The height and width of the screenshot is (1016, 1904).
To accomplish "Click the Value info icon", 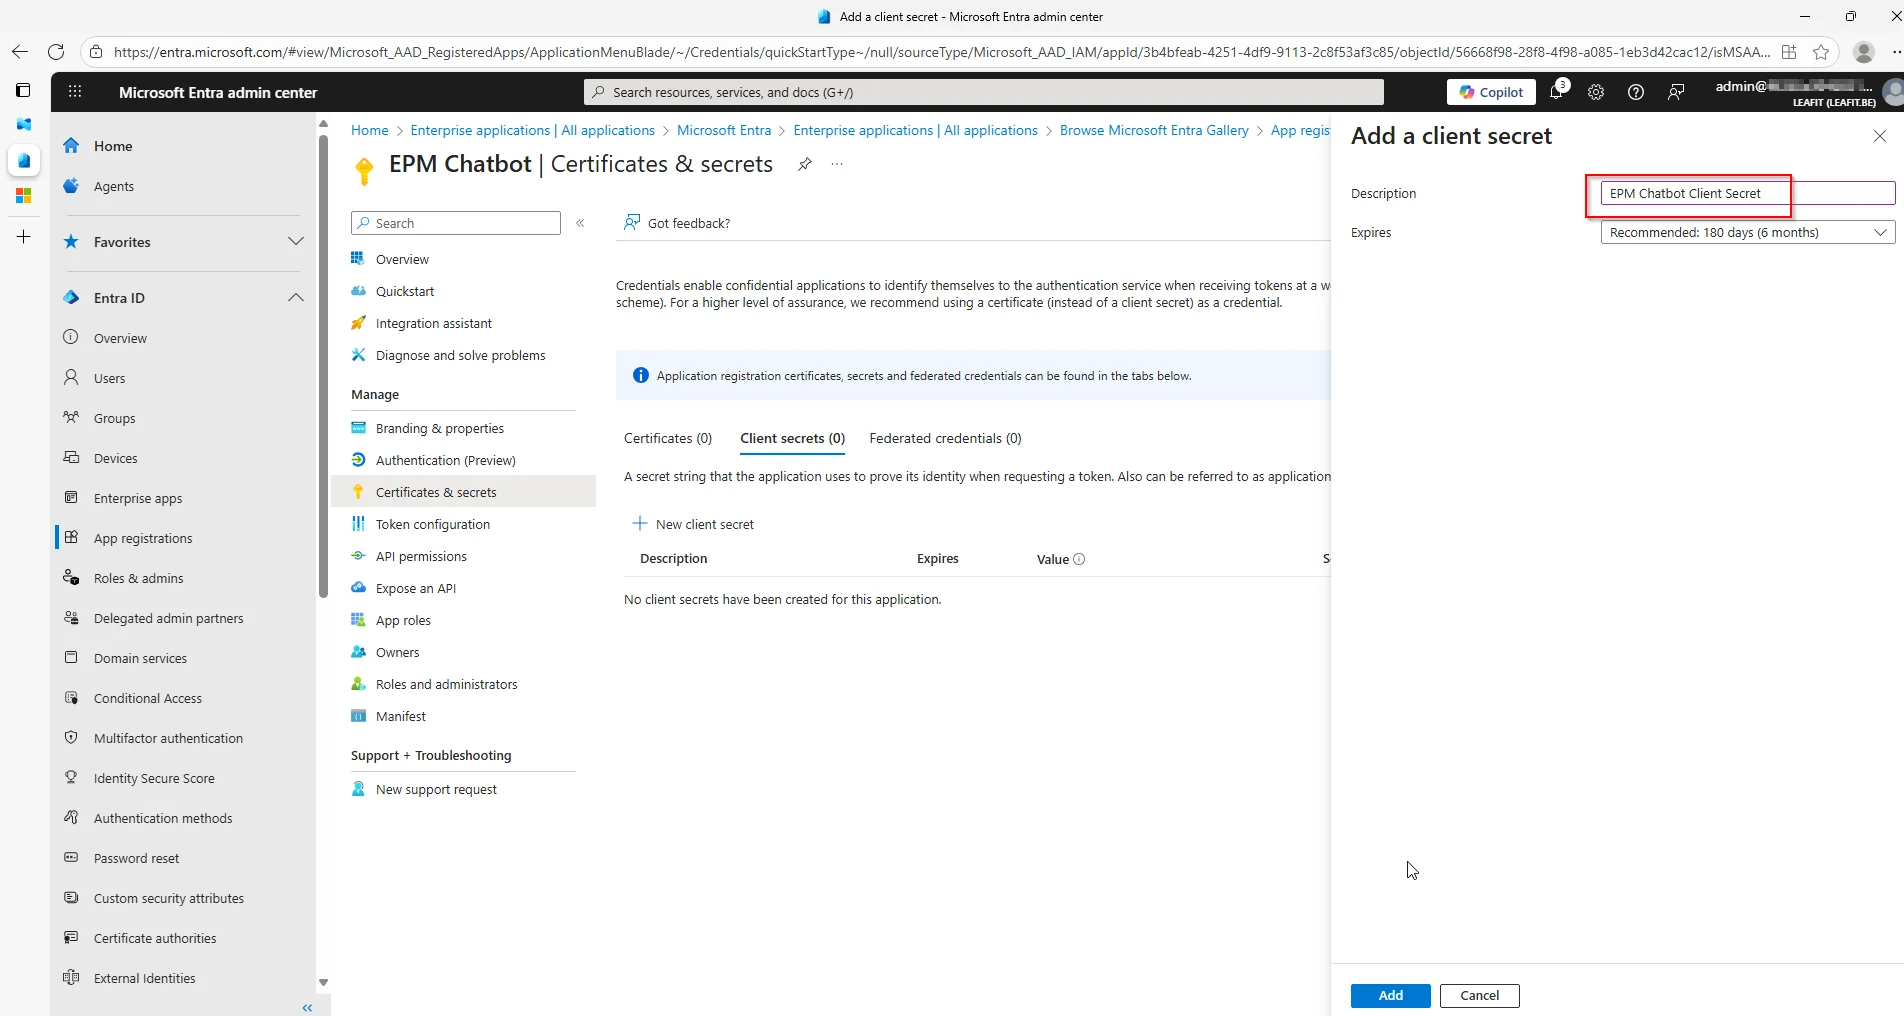I will (x=1079, y=559).
